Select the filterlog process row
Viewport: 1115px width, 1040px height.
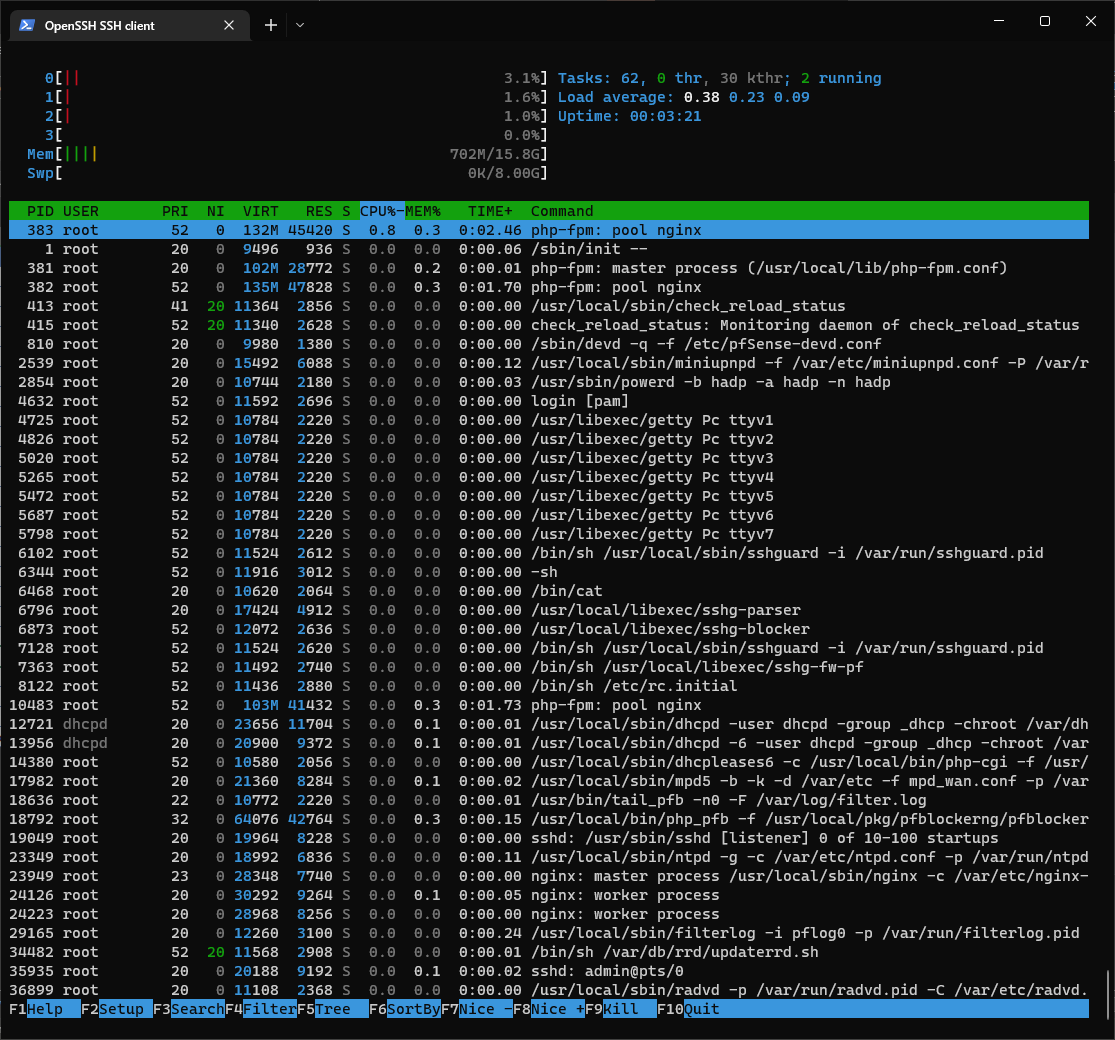548,933
